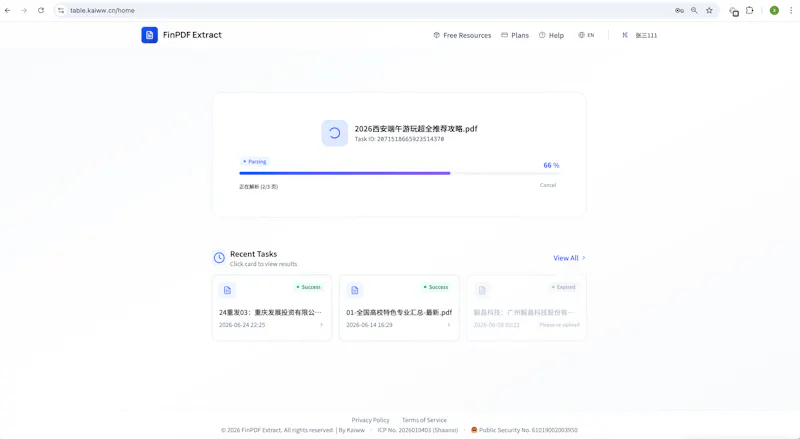The height and width of the screenshot is (439, 800).
Task: Click the password key icon in address bar
Action: click(x=679, y=10)
